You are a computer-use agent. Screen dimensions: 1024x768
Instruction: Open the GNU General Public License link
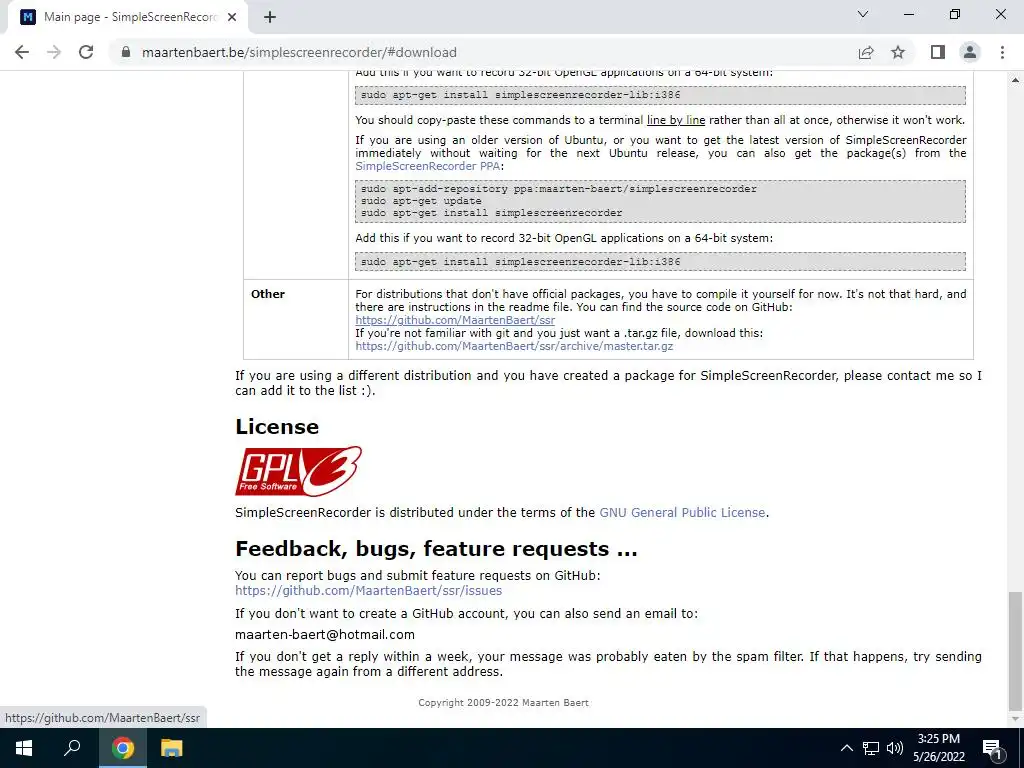pos(682,513)
